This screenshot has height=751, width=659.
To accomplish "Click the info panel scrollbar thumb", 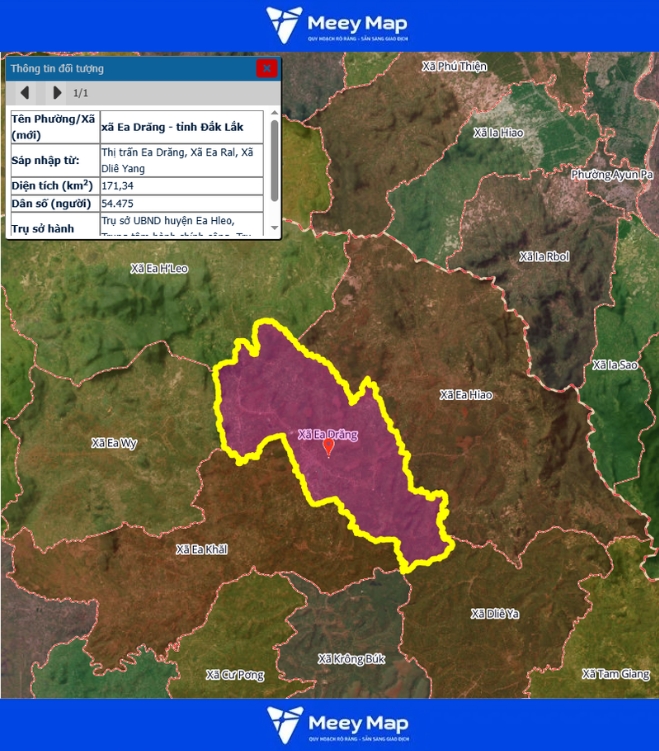I will point(275,160).
